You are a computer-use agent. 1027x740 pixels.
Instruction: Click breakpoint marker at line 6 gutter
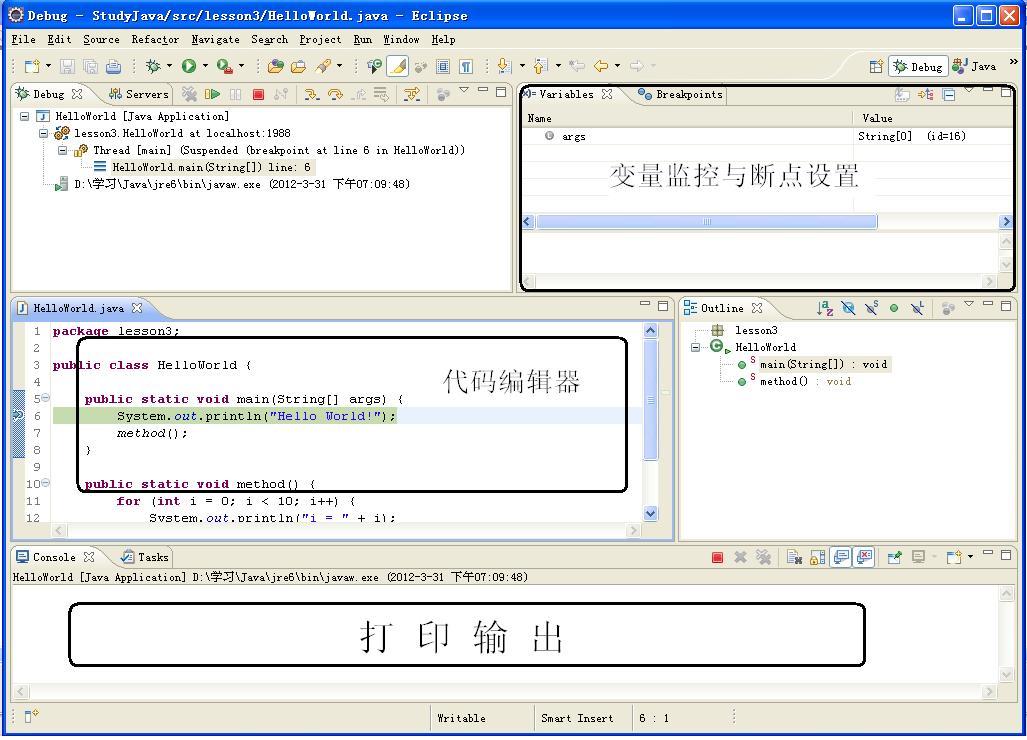click(x=18, y=415)
